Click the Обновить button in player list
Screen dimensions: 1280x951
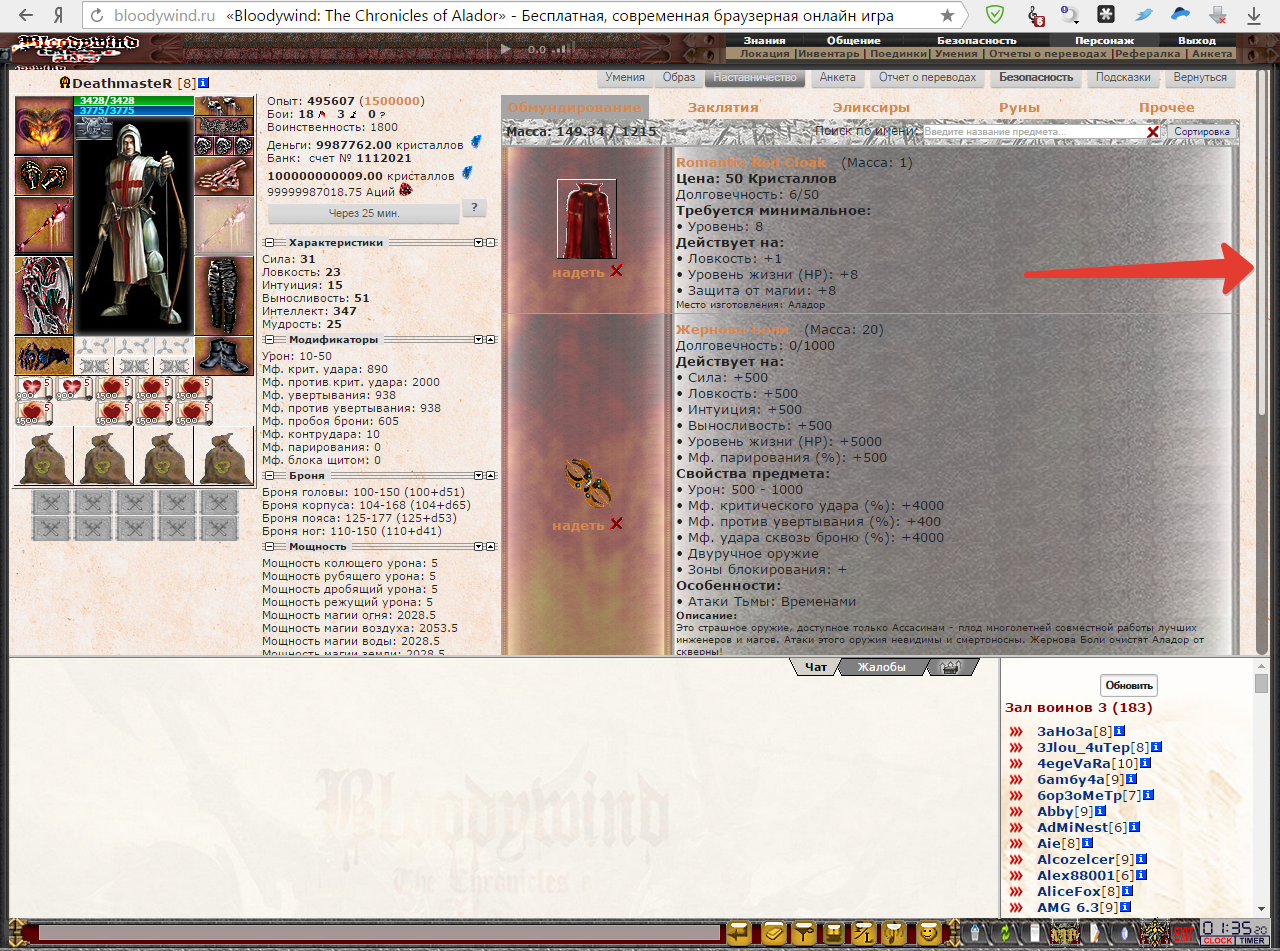1129,685
